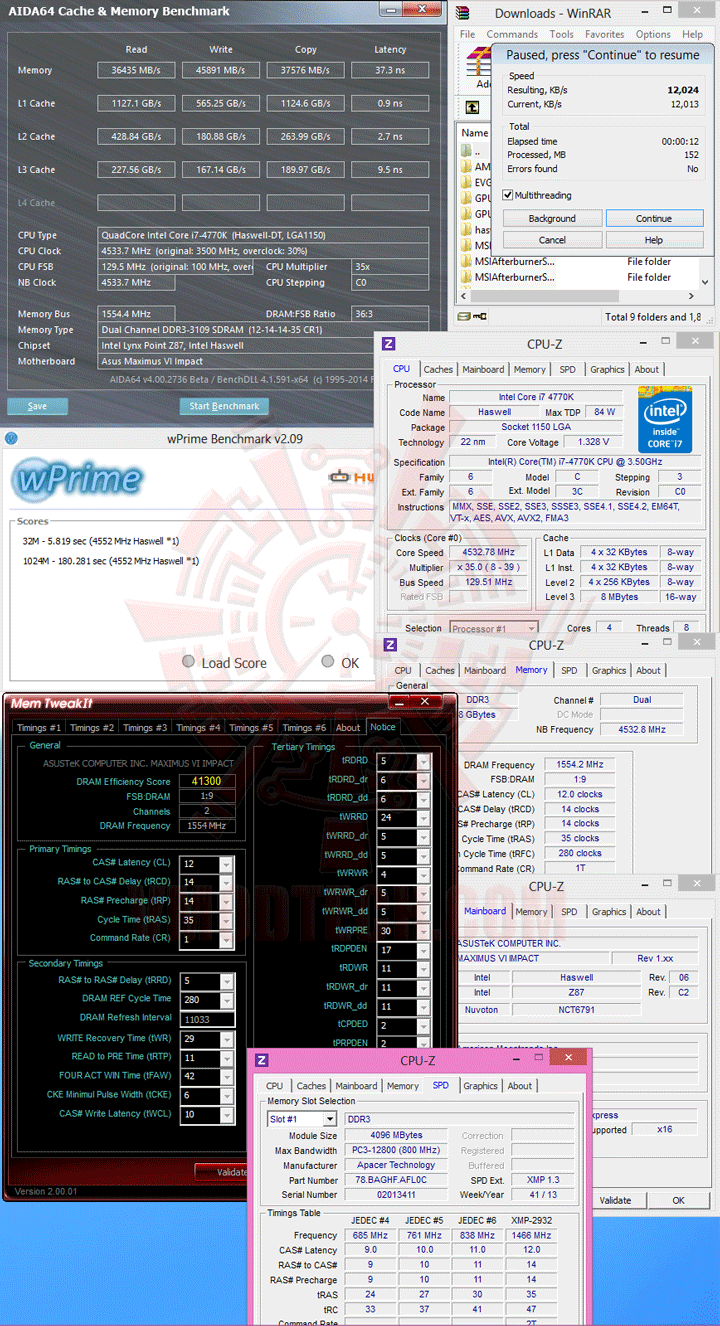Open the CAS# Latency (CL) dropdown
The image size is (720, 1326).
click(226, 864)
